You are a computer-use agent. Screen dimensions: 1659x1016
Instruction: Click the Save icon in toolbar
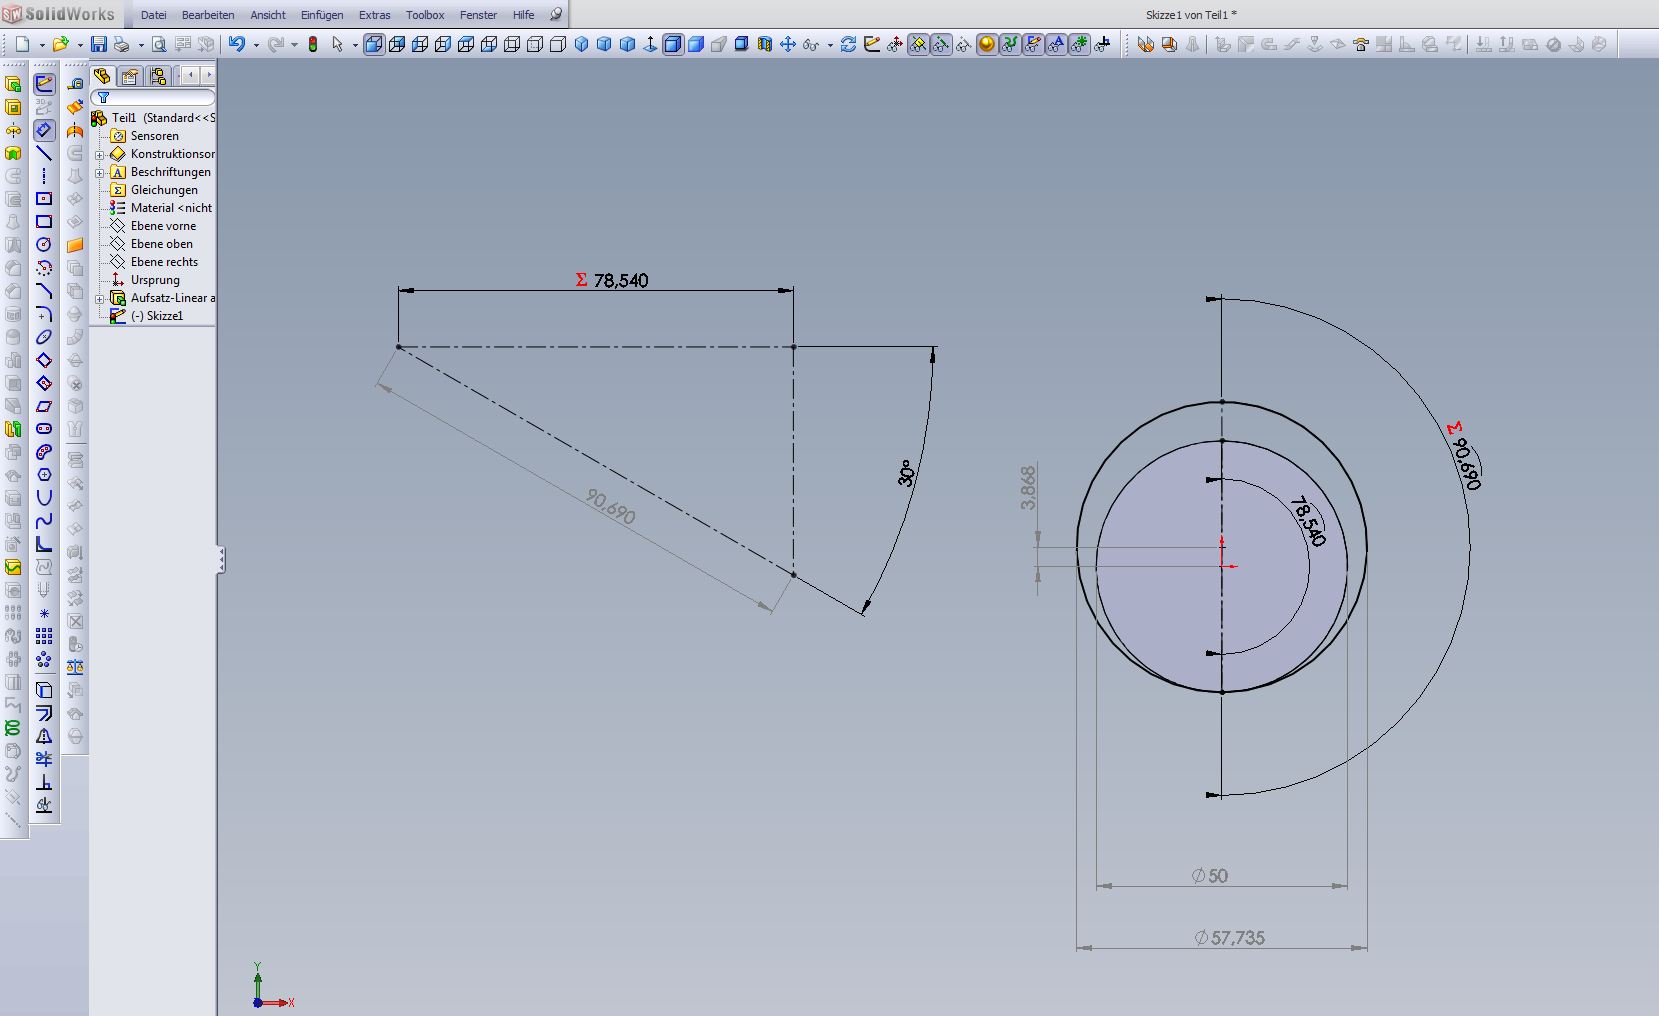tap(98, 44)
